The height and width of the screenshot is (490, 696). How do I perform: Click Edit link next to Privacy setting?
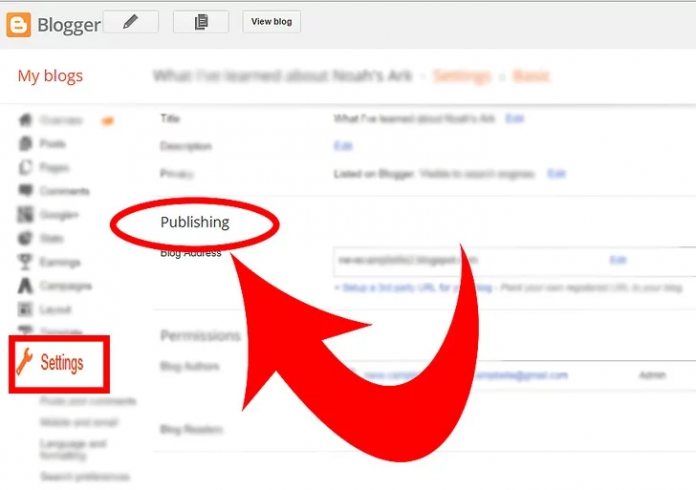(556, 174)
